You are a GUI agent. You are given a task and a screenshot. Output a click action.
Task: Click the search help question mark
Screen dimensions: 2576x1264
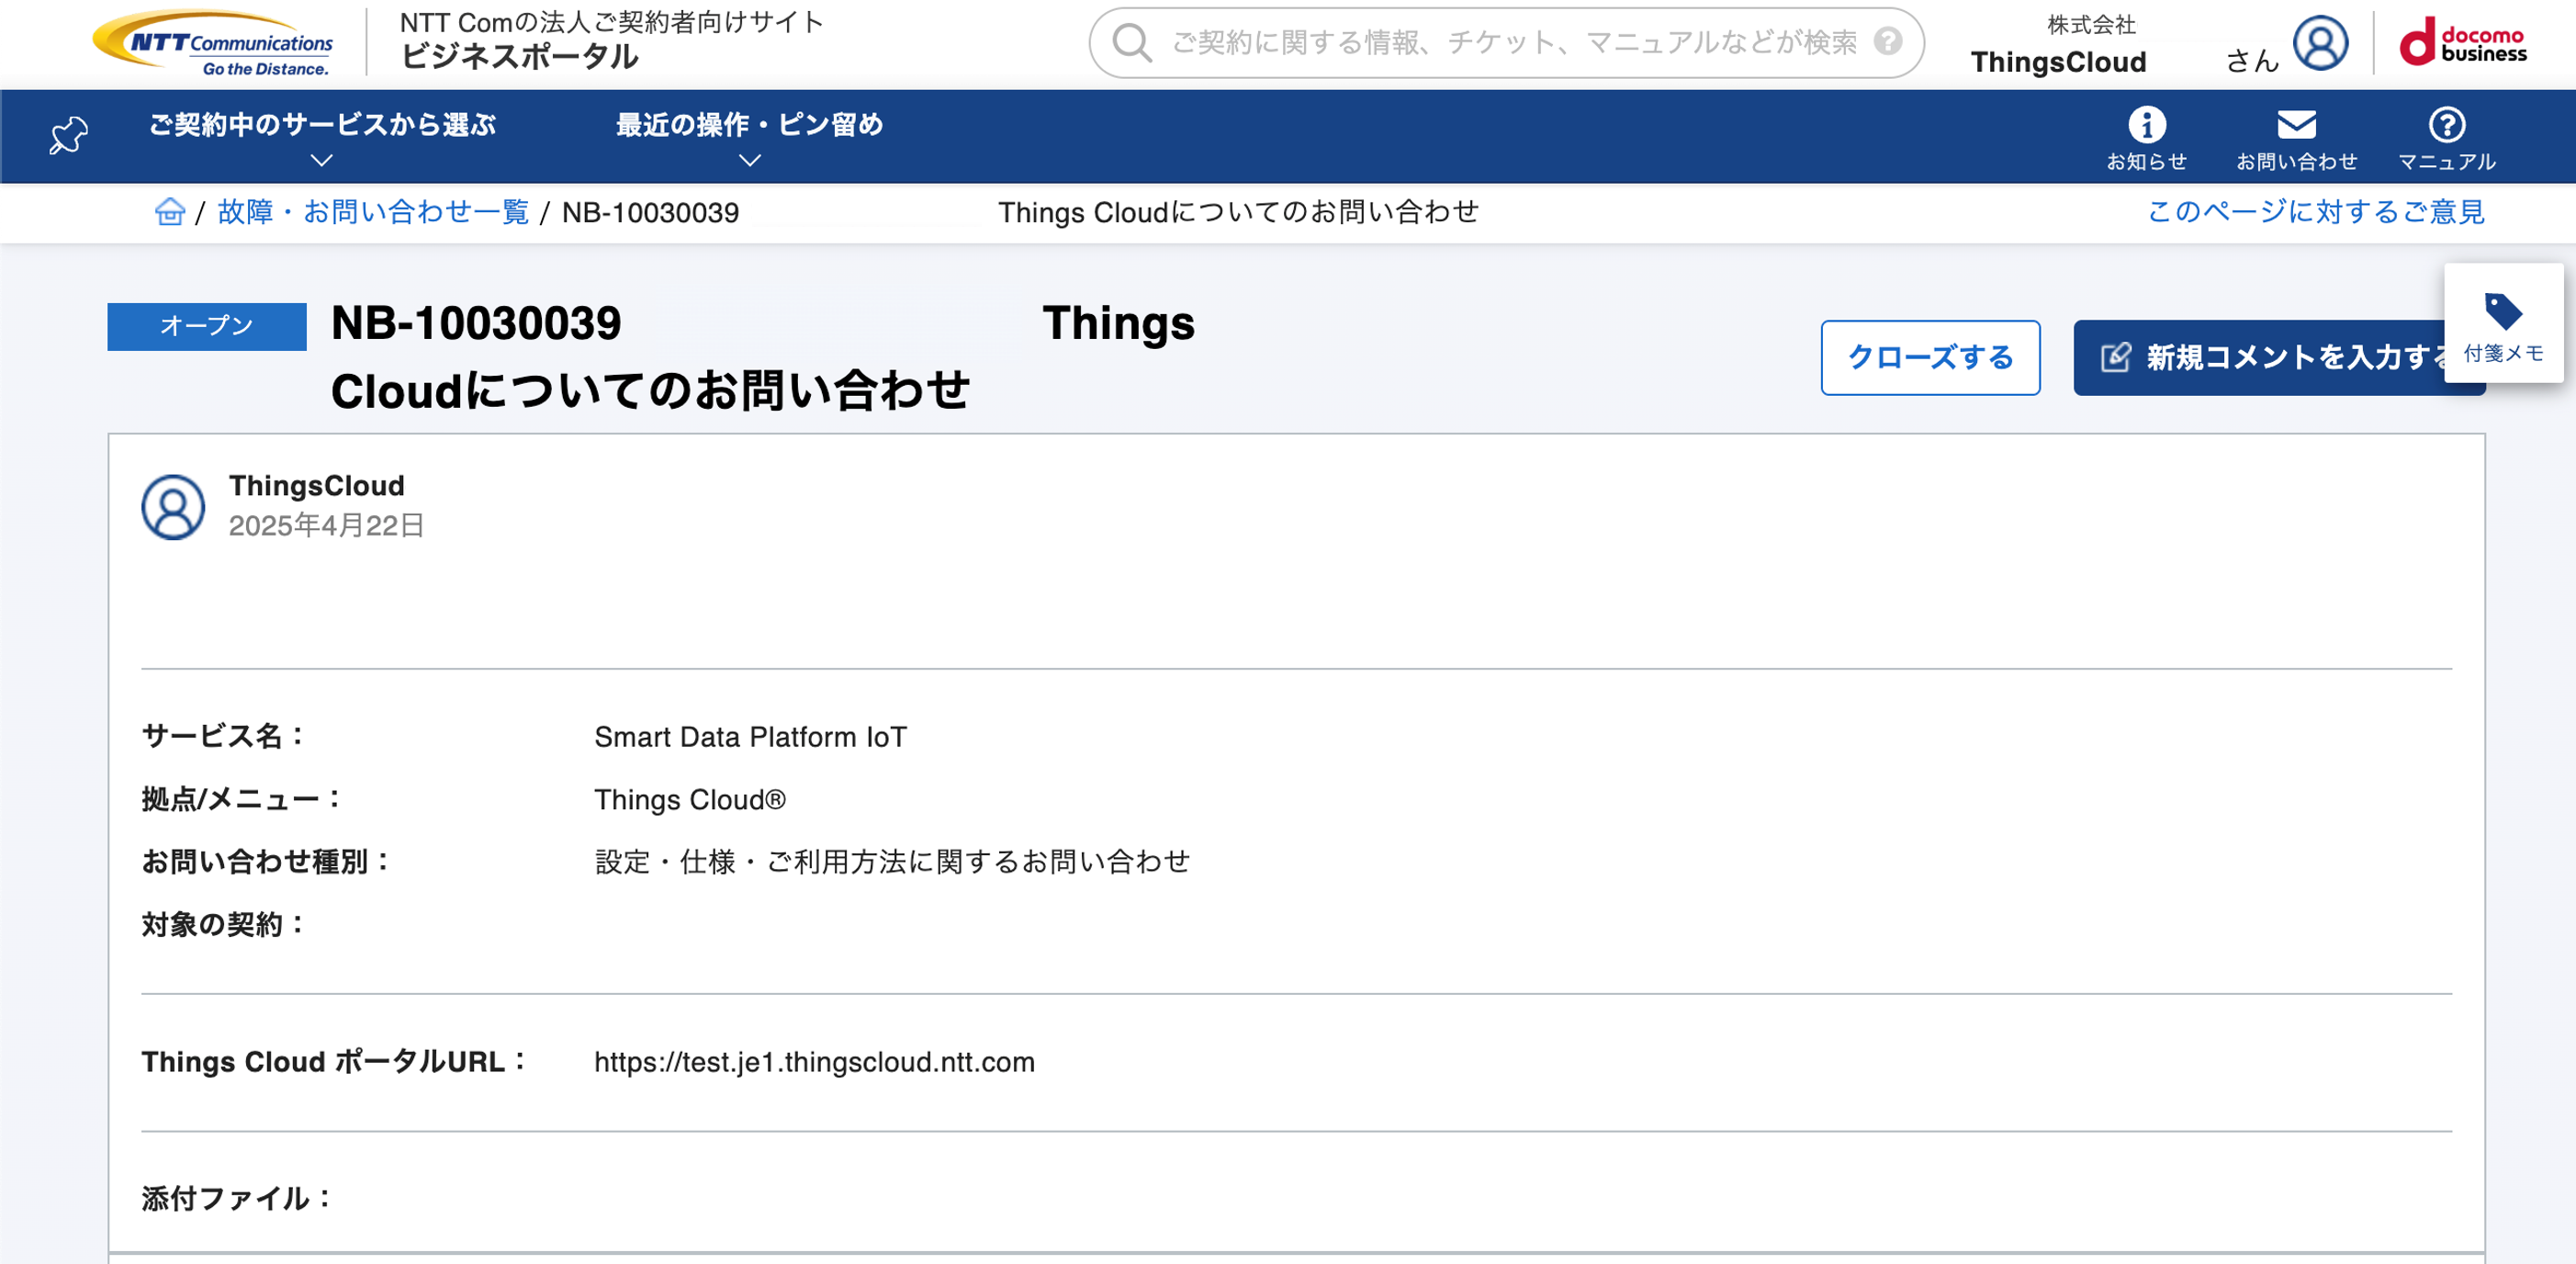[1887, 41]
